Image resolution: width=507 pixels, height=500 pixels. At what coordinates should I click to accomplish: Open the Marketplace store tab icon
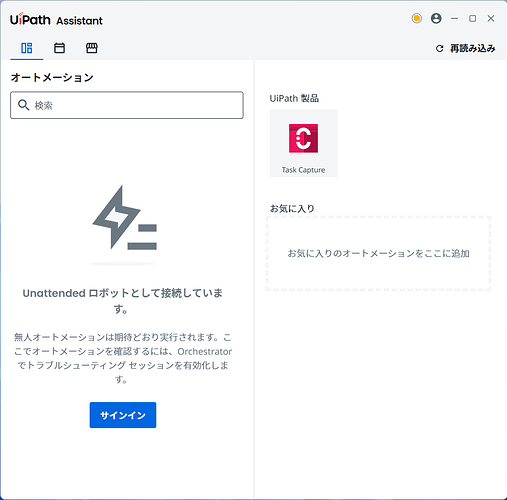click(92, 48)
